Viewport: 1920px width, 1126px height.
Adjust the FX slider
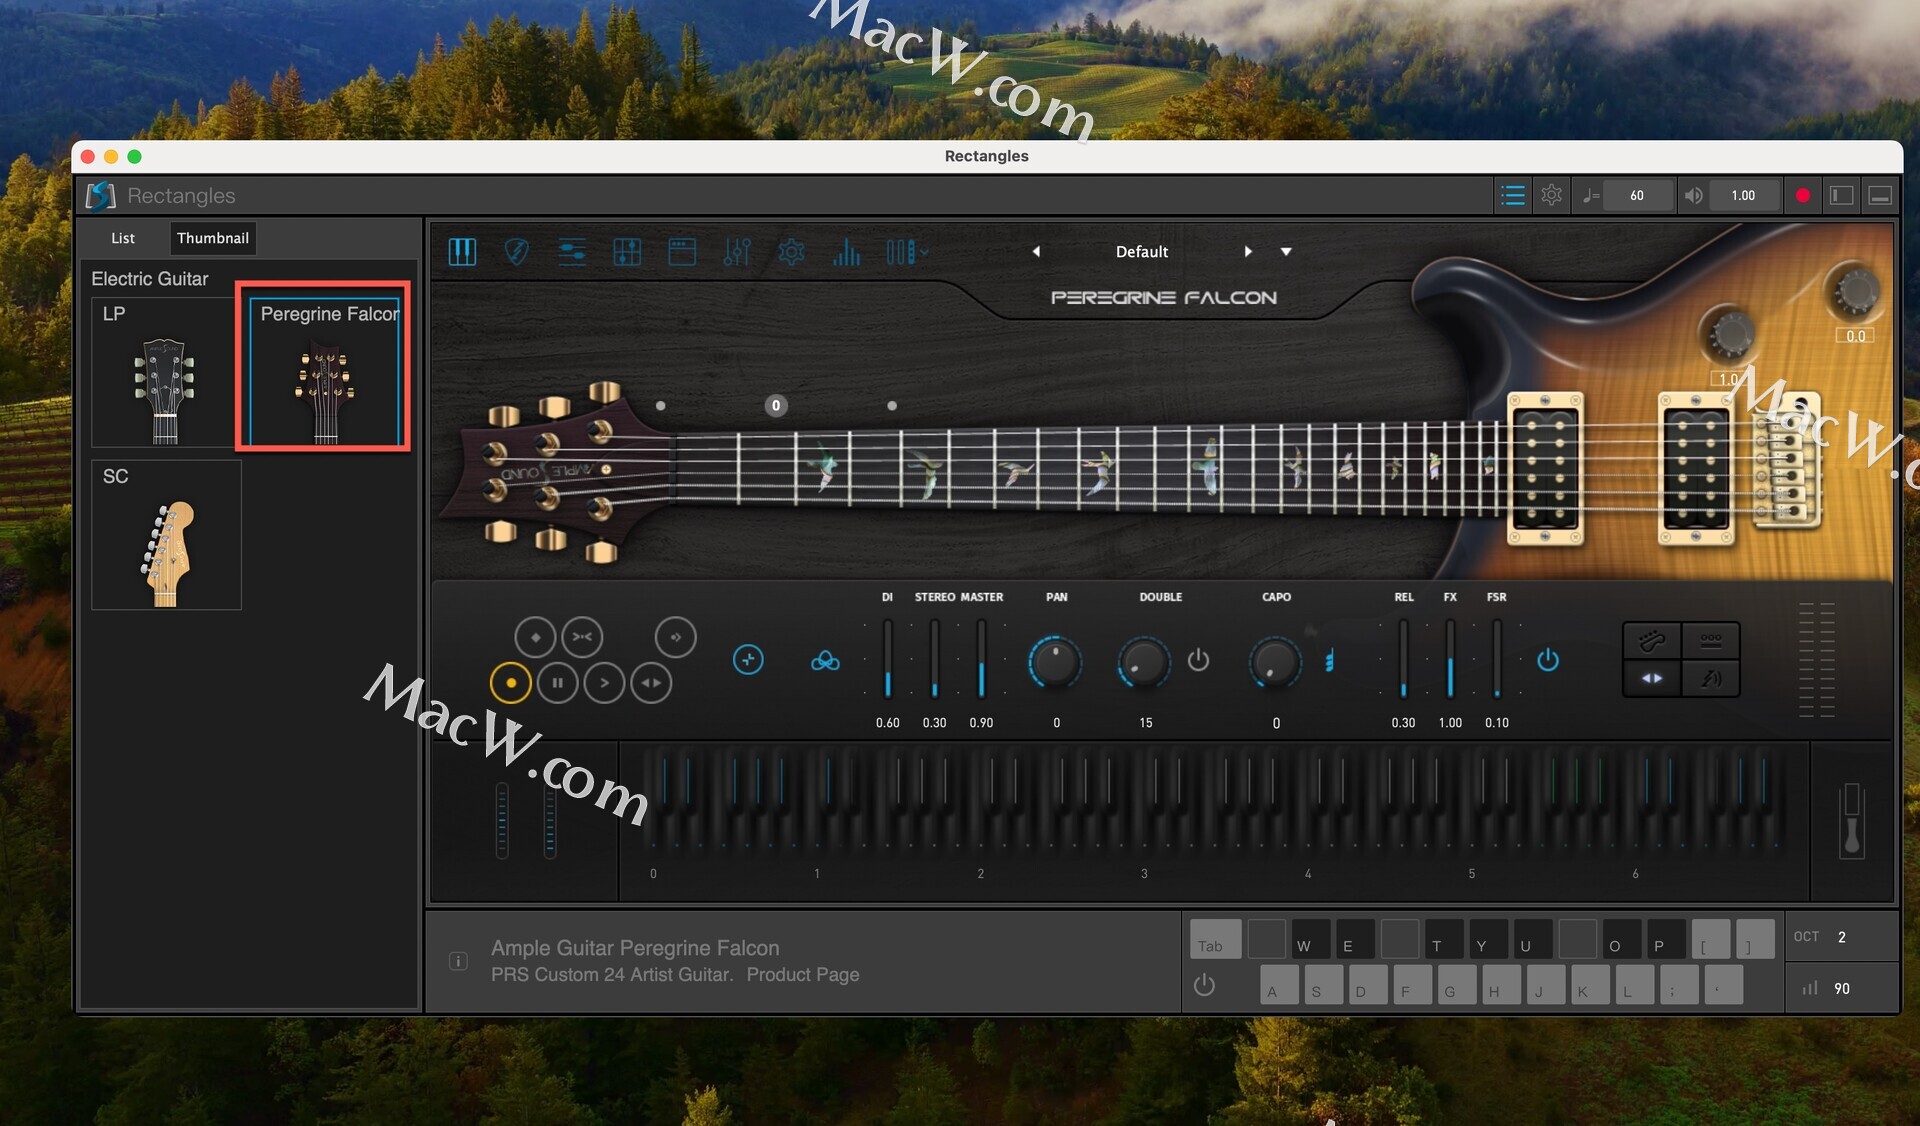1450,658
